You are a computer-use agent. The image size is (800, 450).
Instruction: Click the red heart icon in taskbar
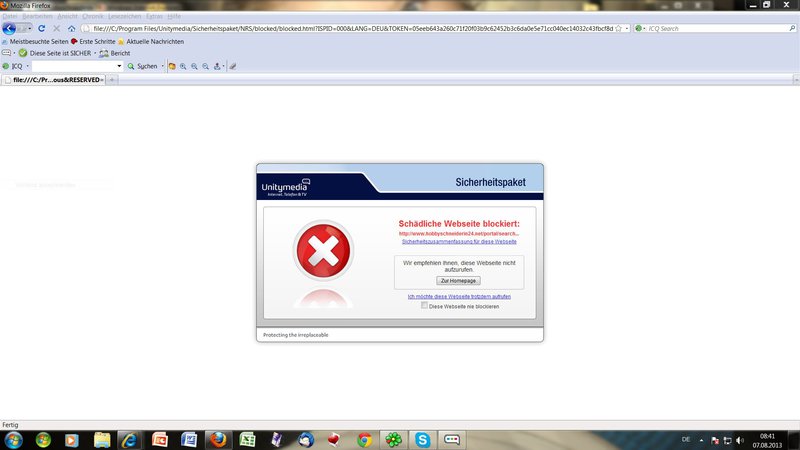(x=334, y=440)
